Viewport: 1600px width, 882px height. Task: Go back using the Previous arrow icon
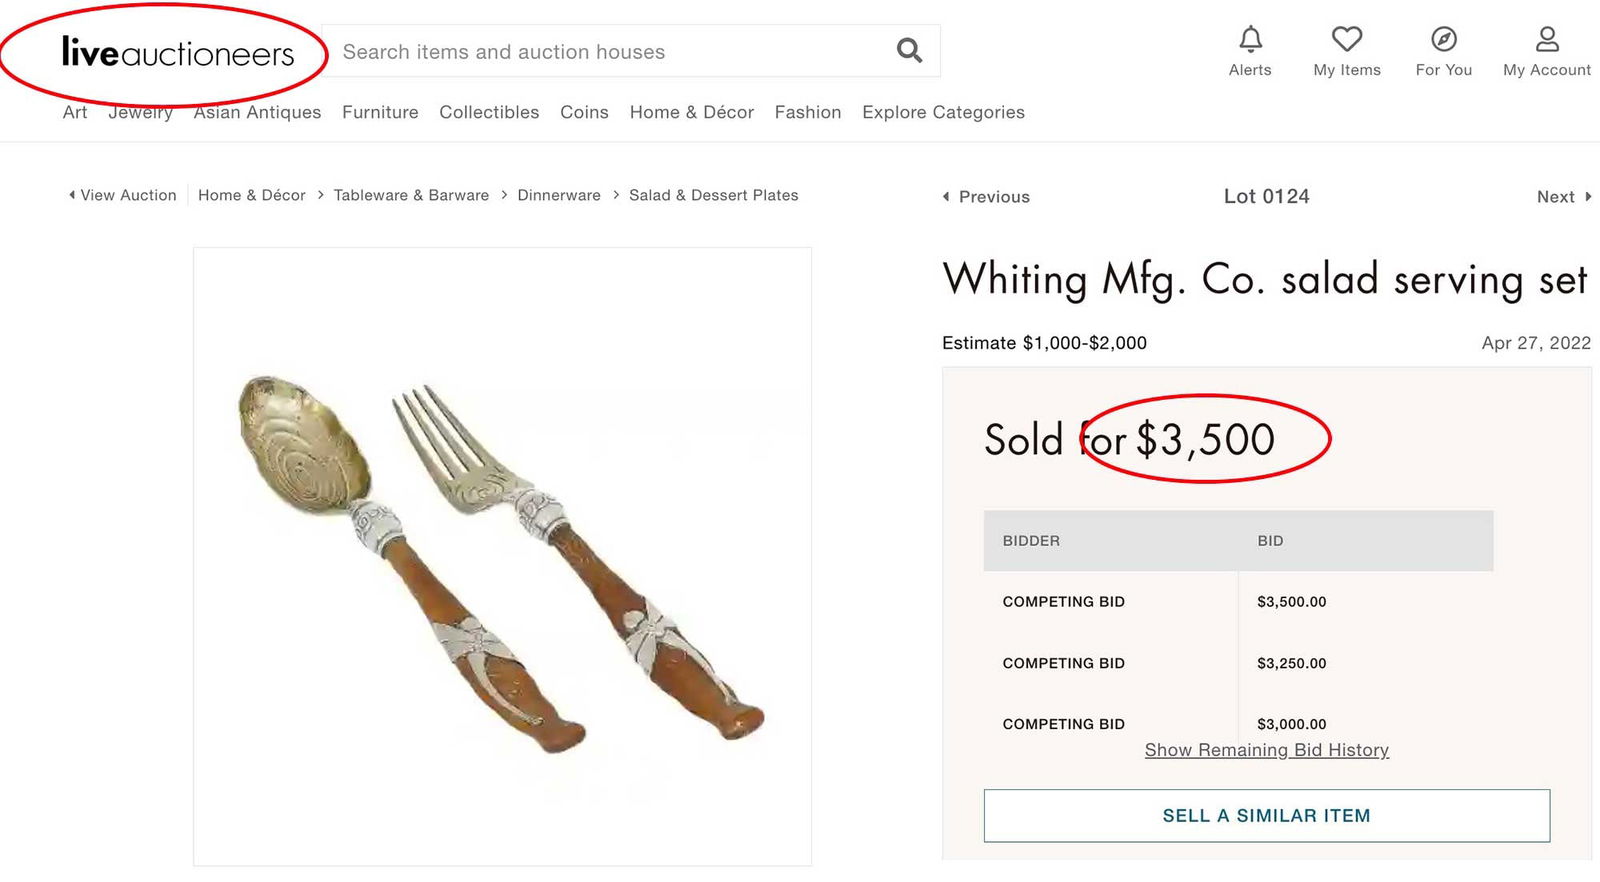tap(947, 197)
